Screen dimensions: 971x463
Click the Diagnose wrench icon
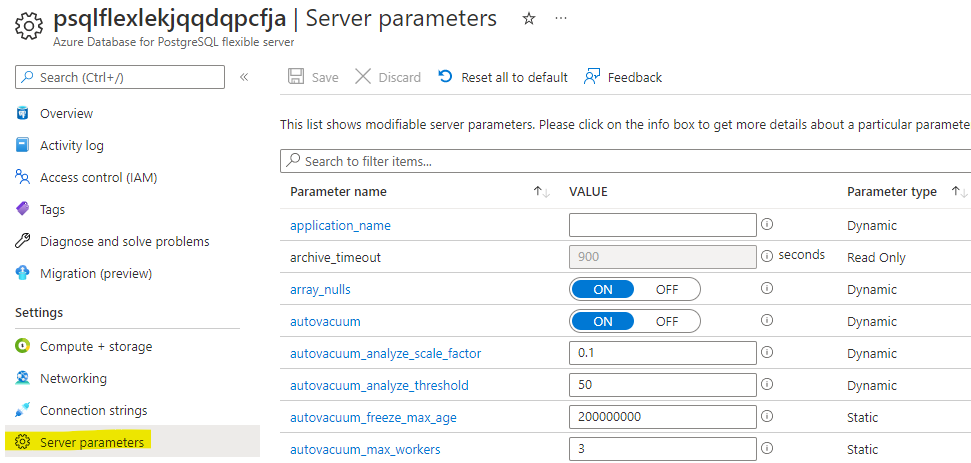pos(23,241)
